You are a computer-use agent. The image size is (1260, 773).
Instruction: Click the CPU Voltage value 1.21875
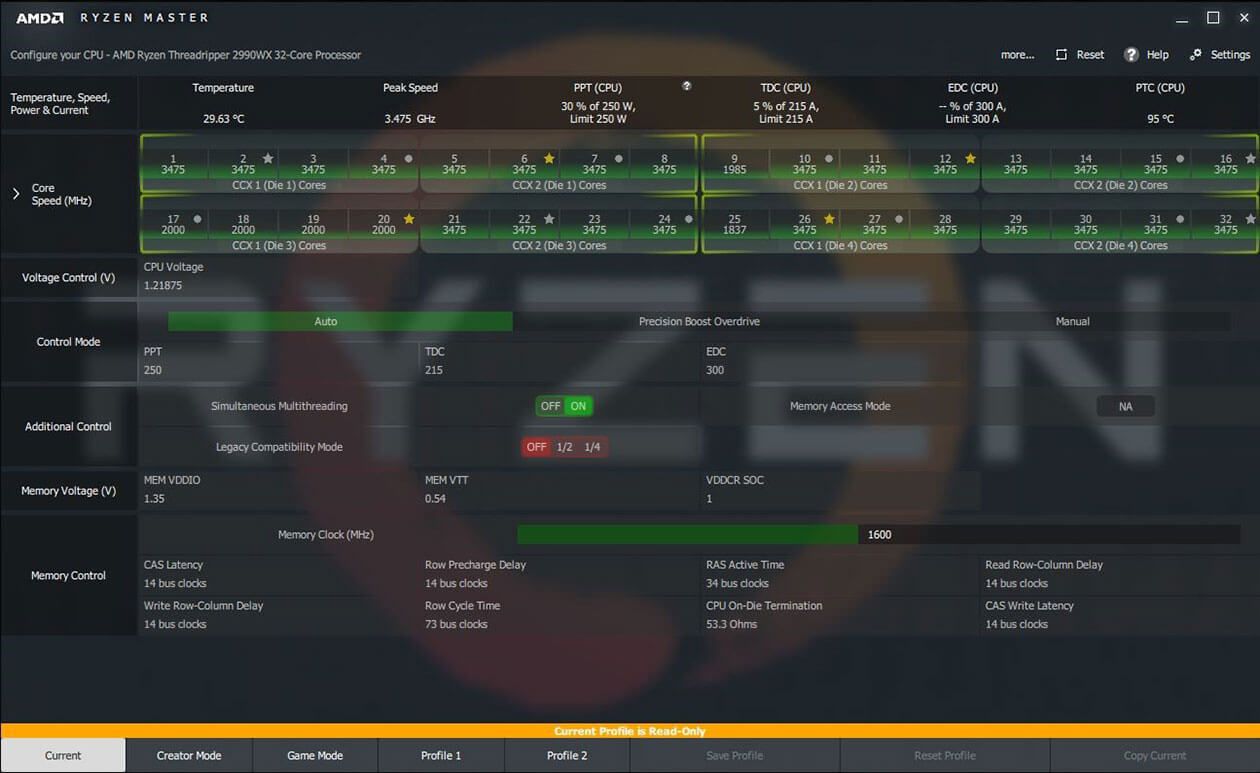pos(163,285)
